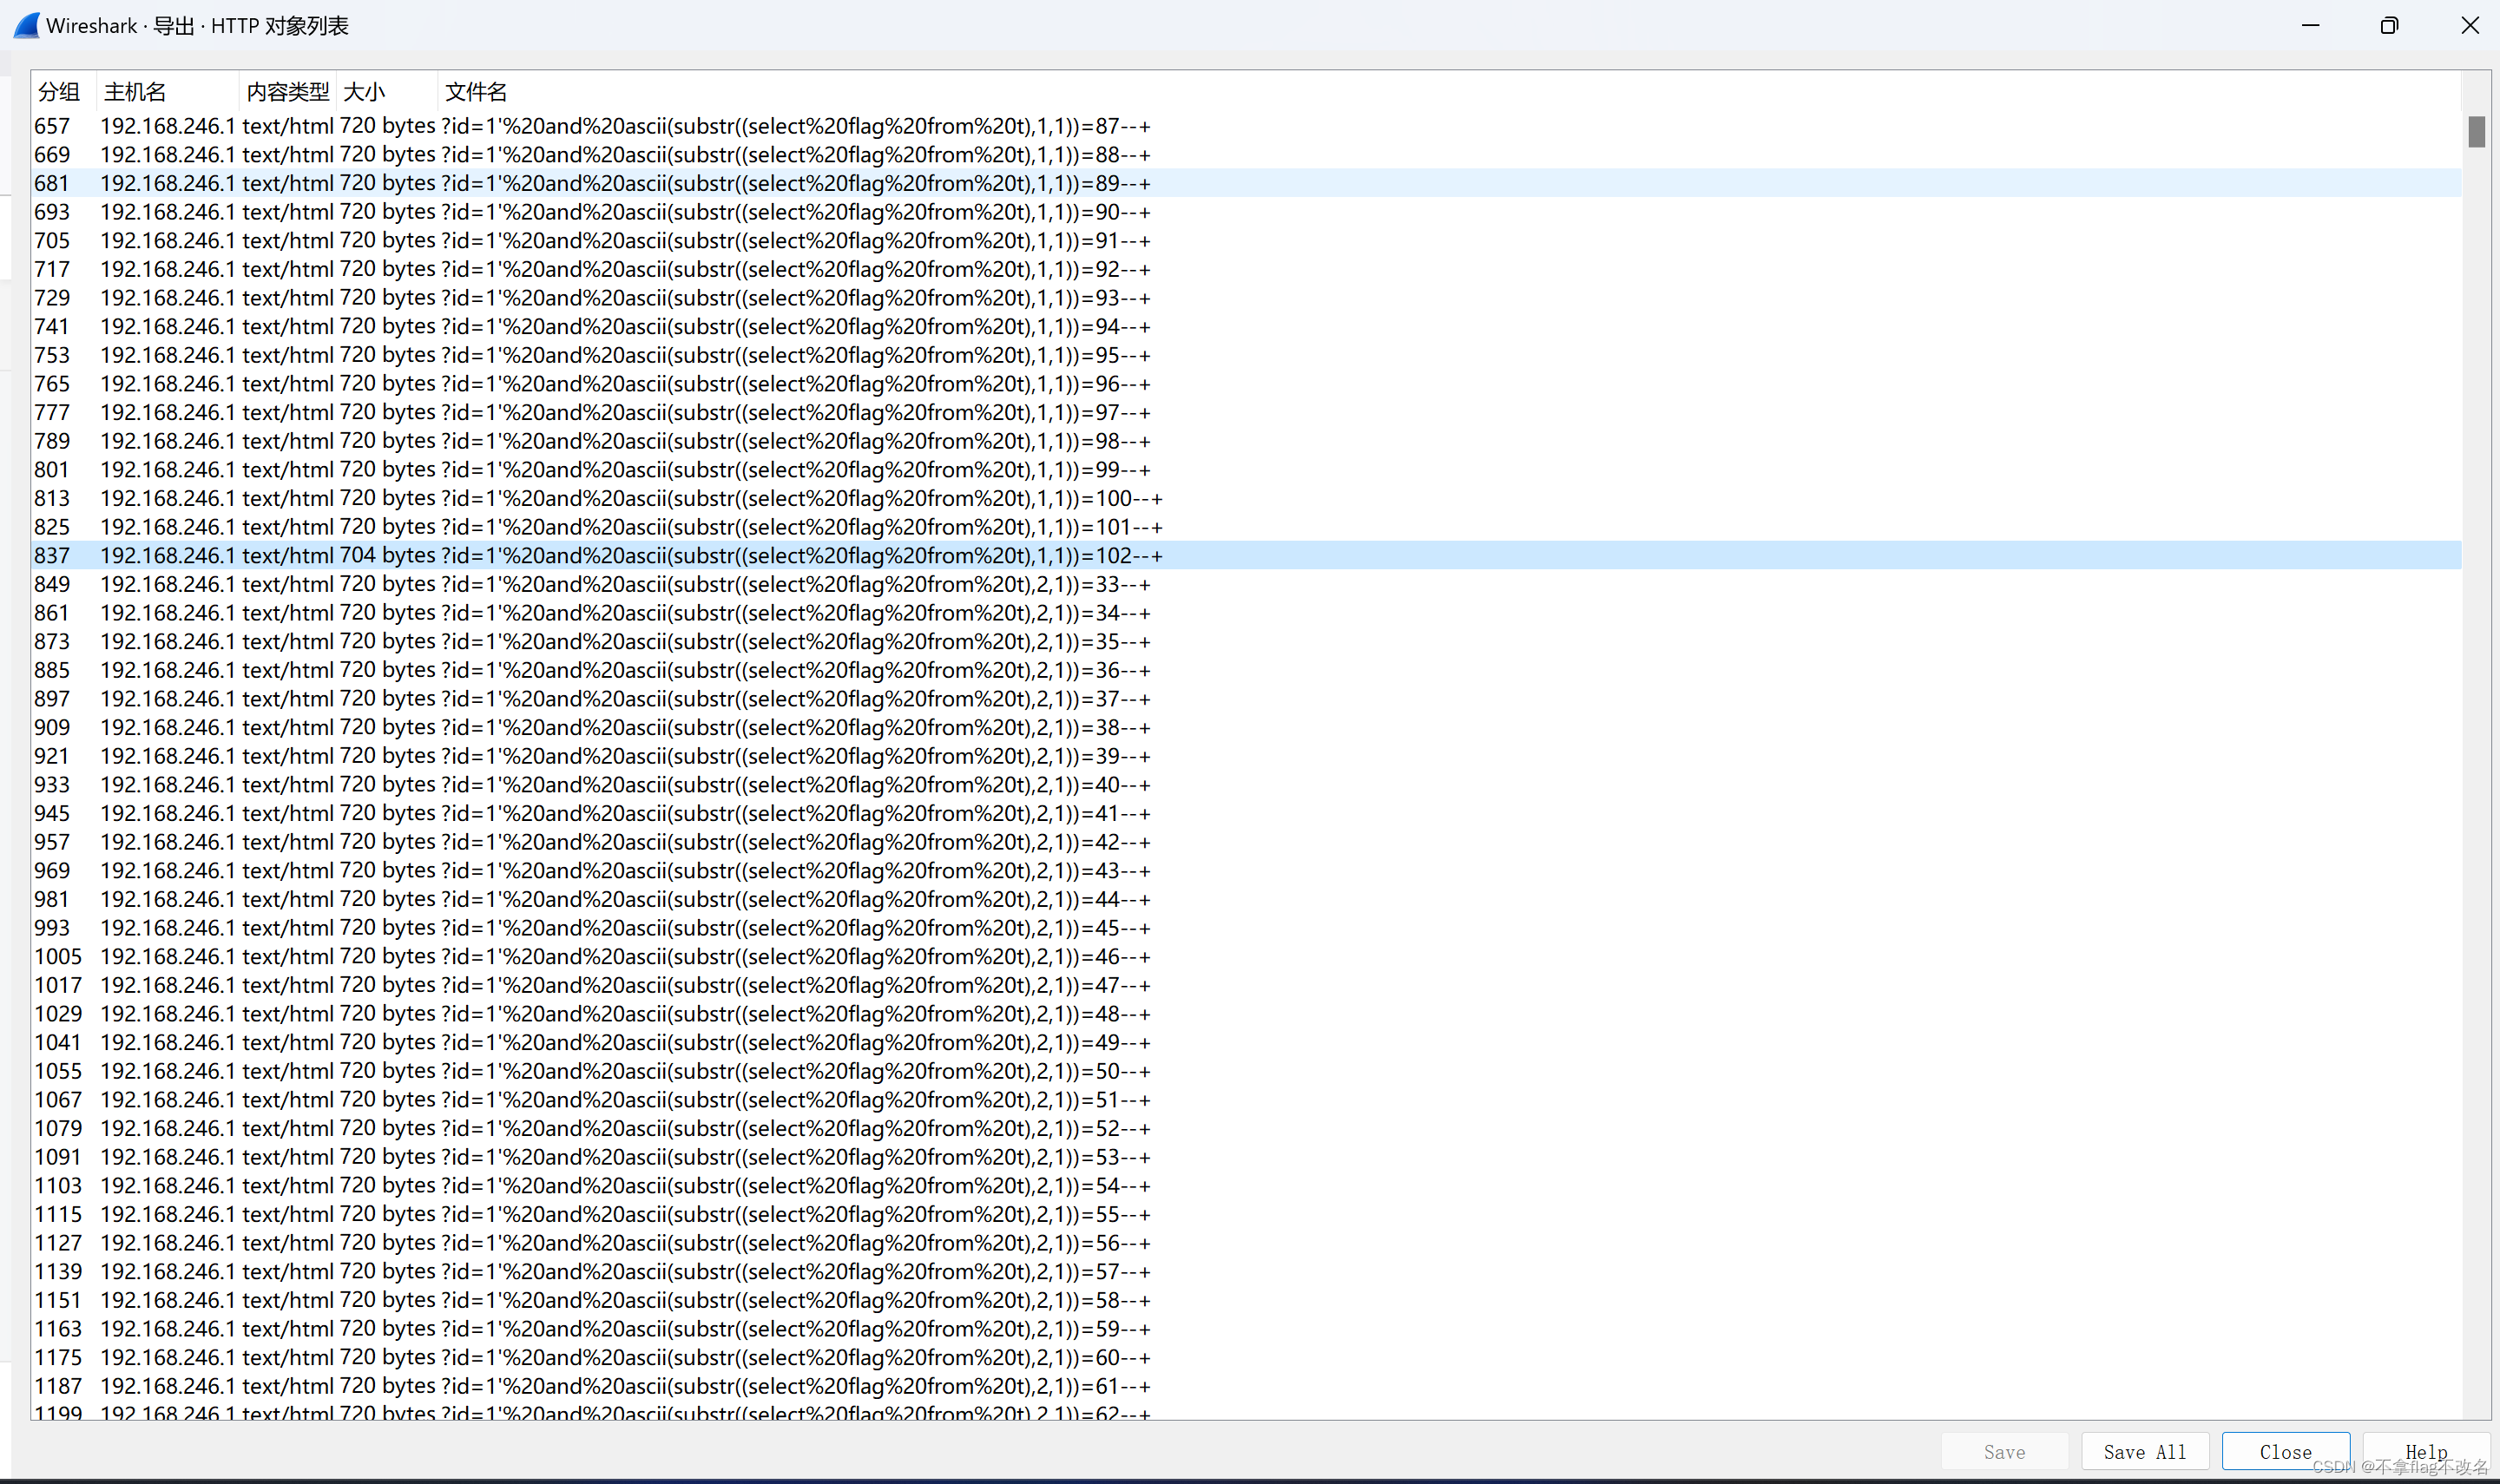Click the vertical scrollbar thumb
Viewport: 2500px width, 1484px height.
pyautogui.click(x=2476, y=132)
